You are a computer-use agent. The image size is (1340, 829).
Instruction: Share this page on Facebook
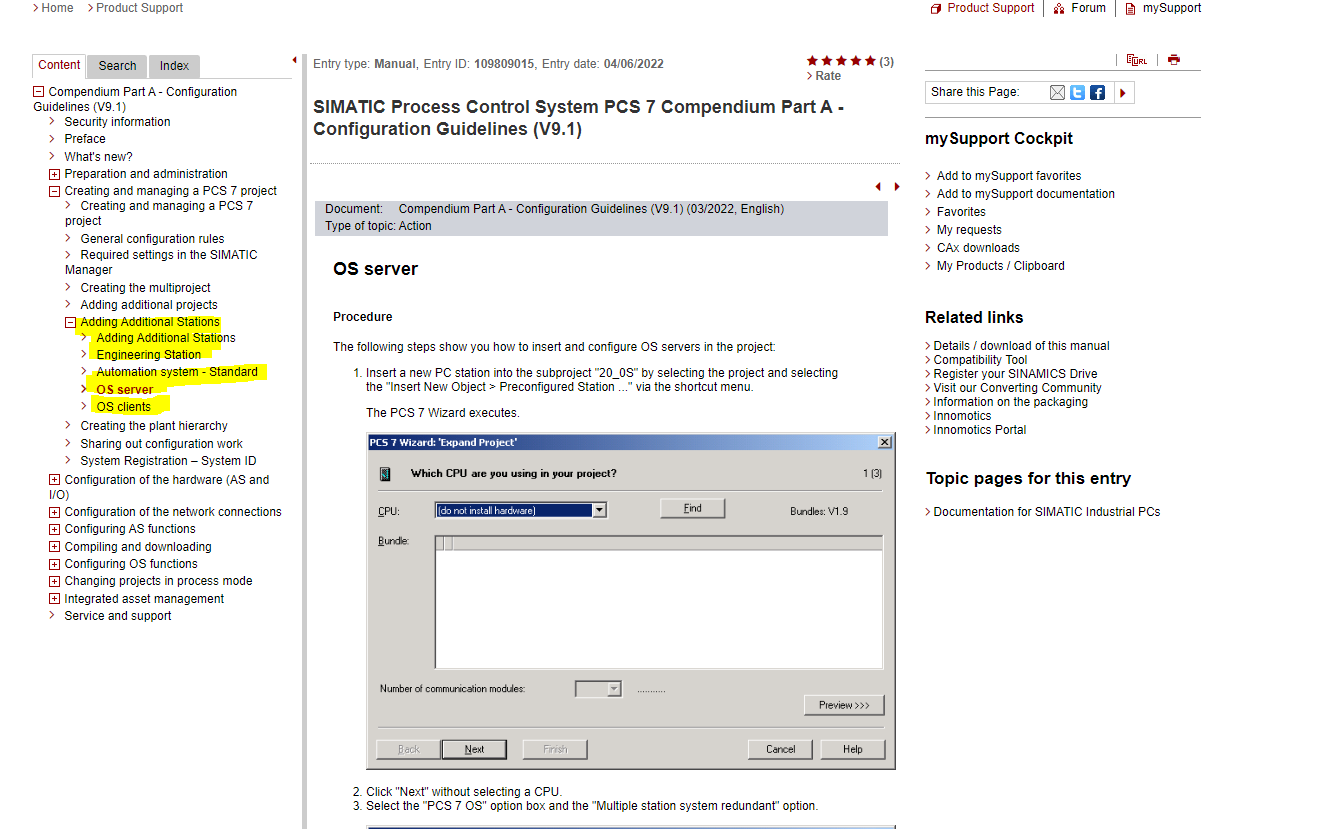(x=1097, y=93)
